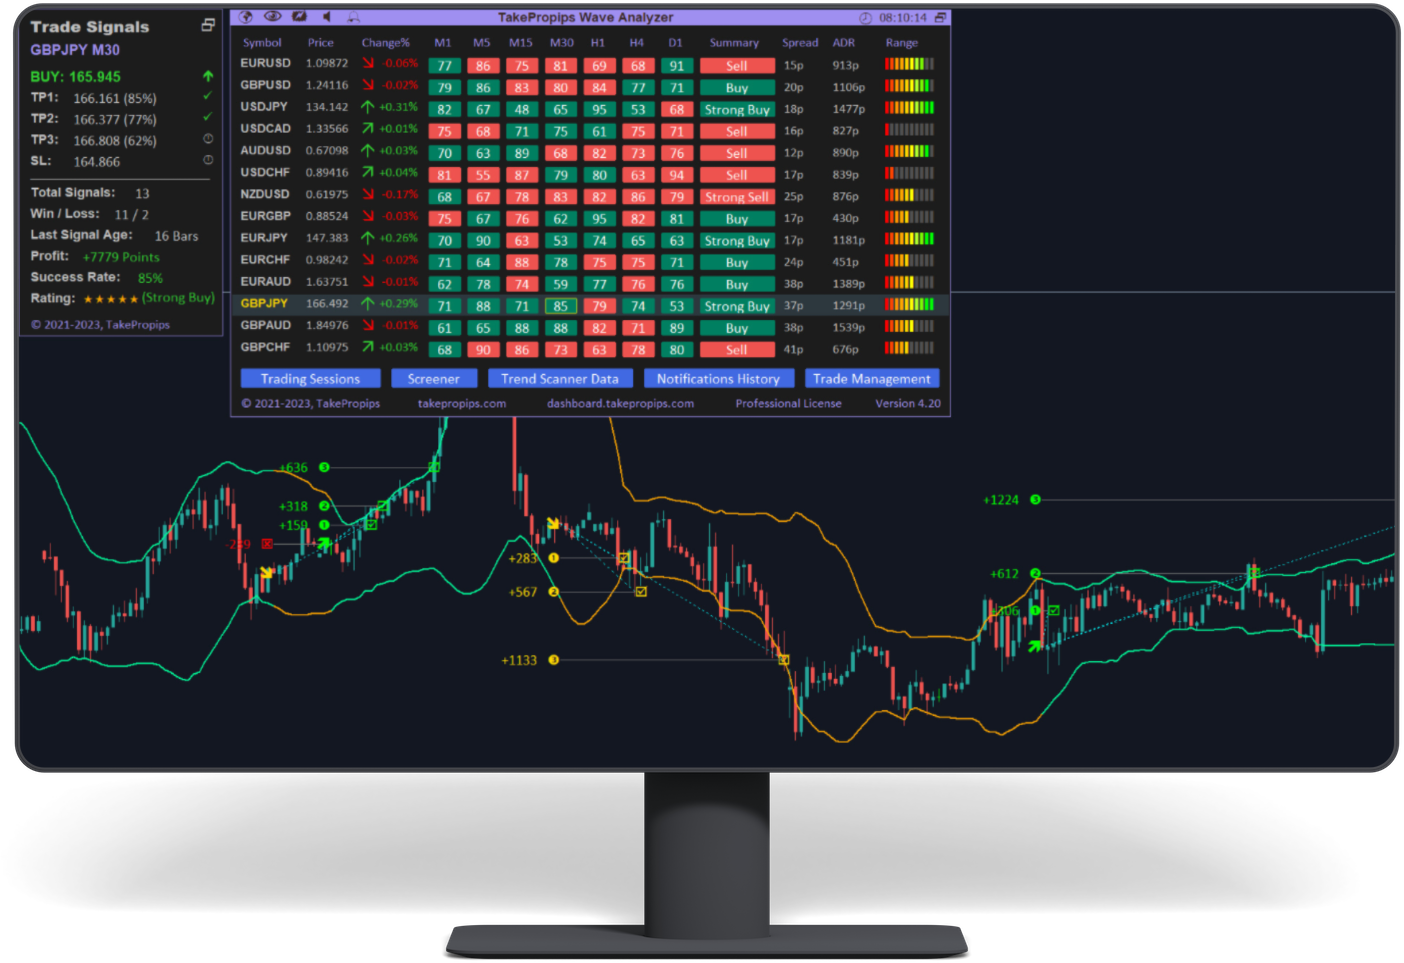Select the USDJPY symbol row

tap(264, 107)
